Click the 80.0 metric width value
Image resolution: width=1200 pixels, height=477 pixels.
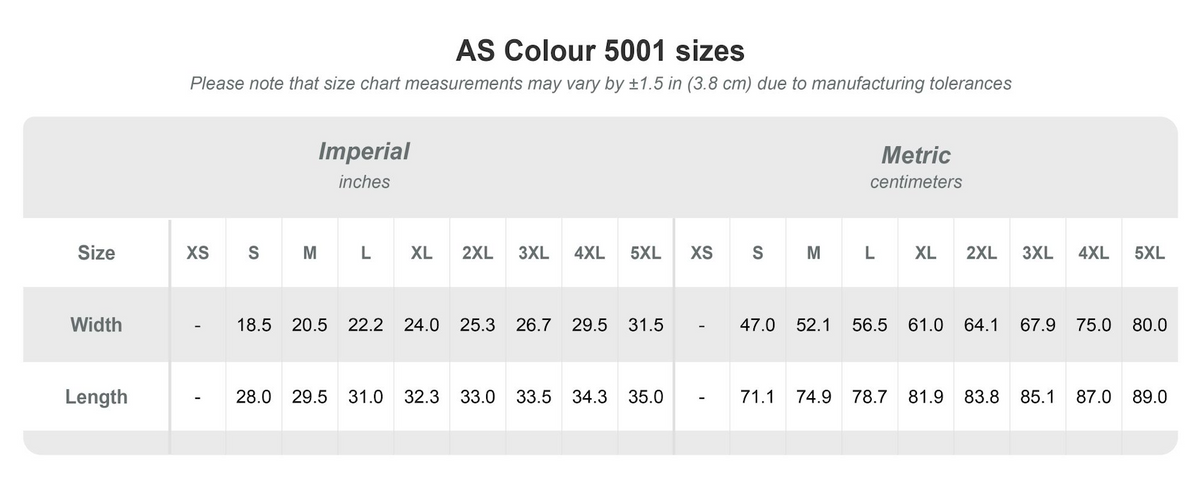click(1150, 325)
